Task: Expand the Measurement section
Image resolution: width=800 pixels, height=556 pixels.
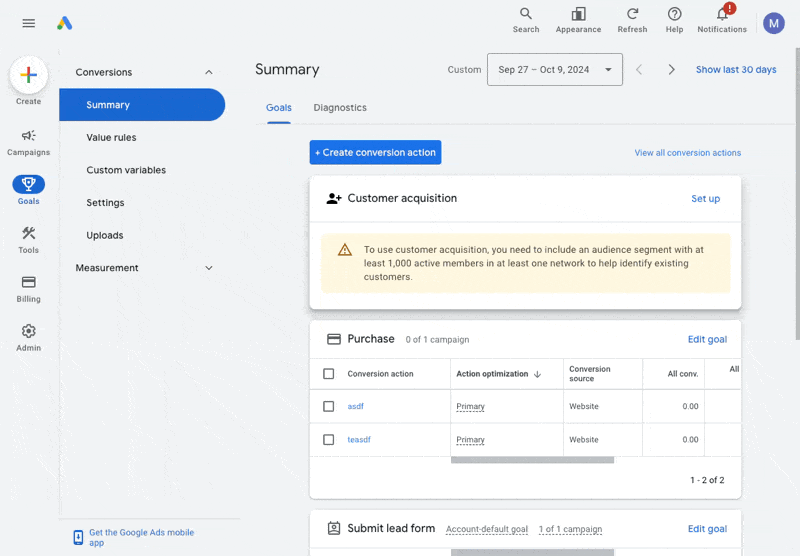Action: point(209,268)
